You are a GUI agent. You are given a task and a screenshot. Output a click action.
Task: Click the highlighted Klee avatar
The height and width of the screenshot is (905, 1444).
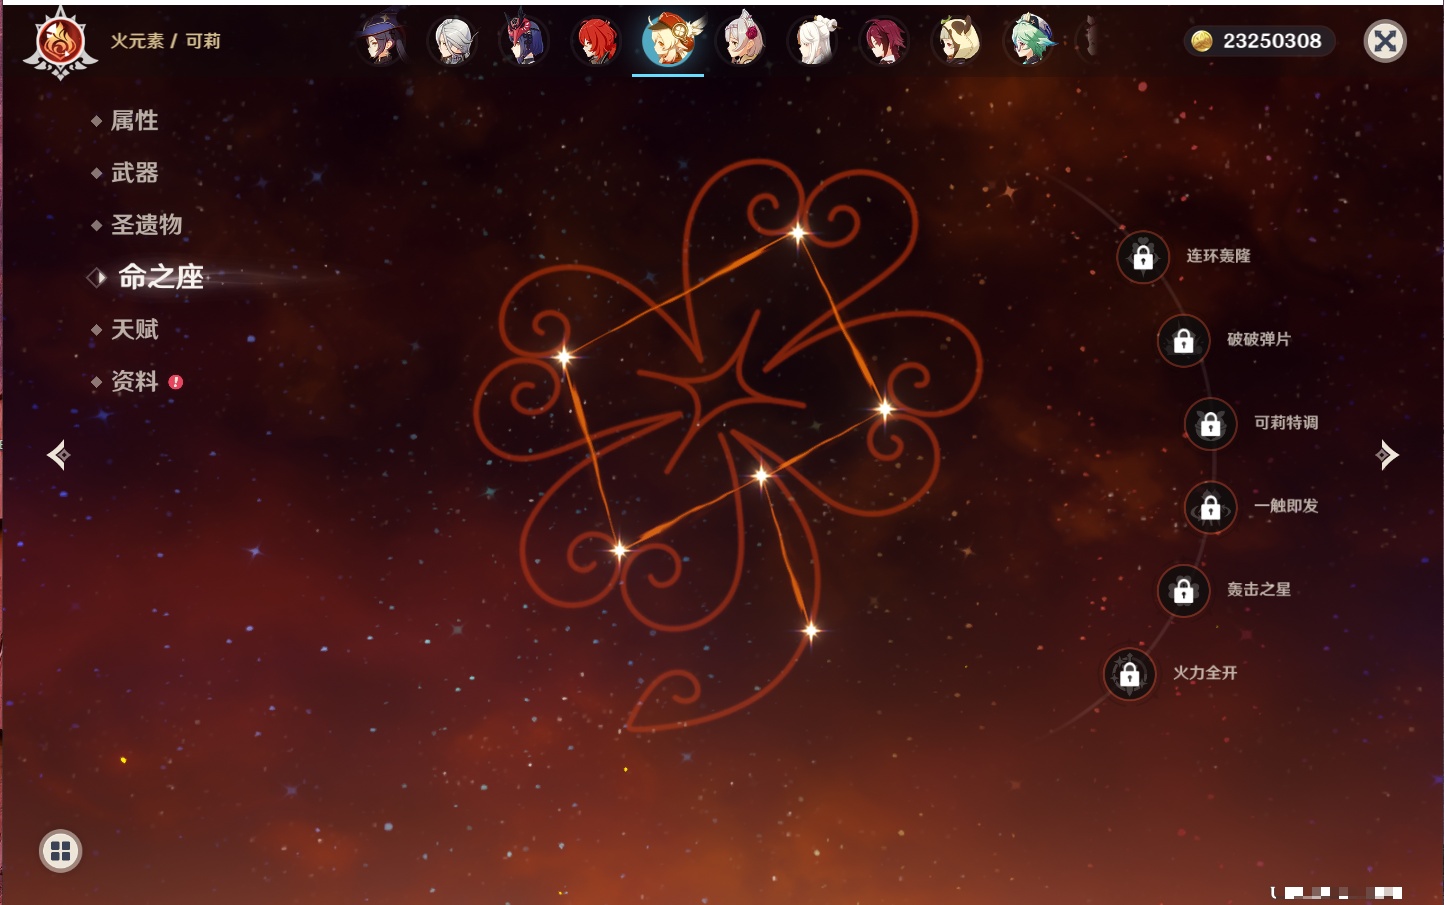pos(669,41)
